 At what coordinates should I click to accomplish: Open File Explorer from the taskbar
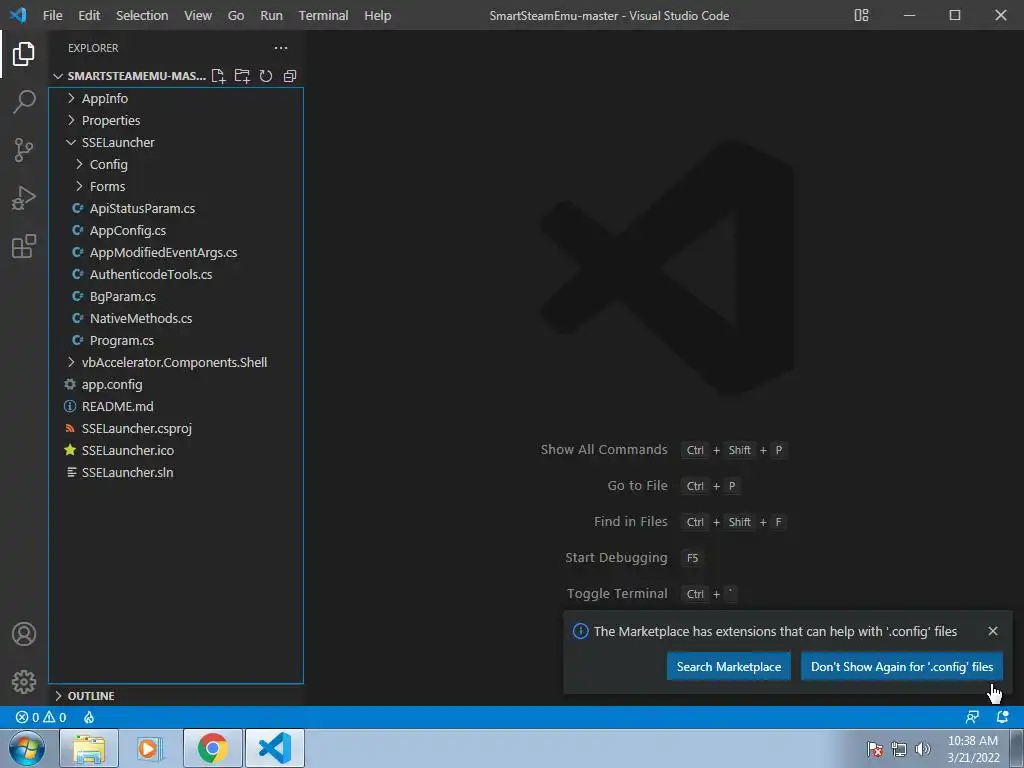[89, 748]
